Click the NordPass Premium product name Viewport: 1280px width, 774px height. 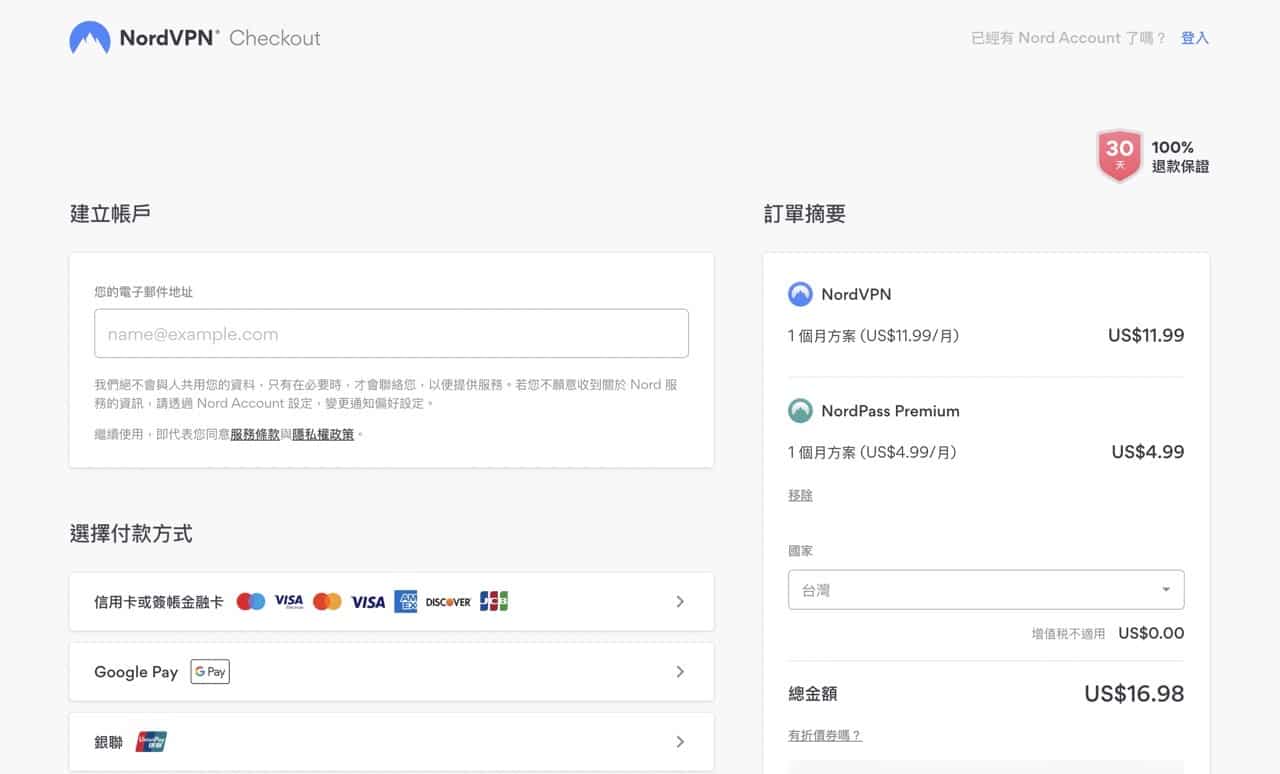point(890,411)
